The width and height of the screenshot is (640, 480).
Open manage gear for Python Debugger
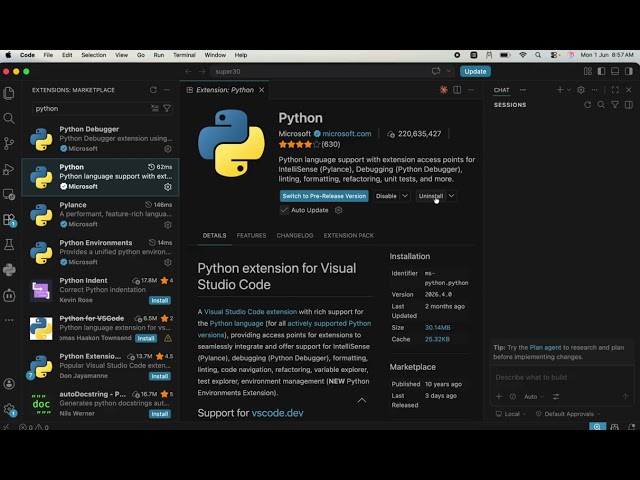[x=168, y=149]
